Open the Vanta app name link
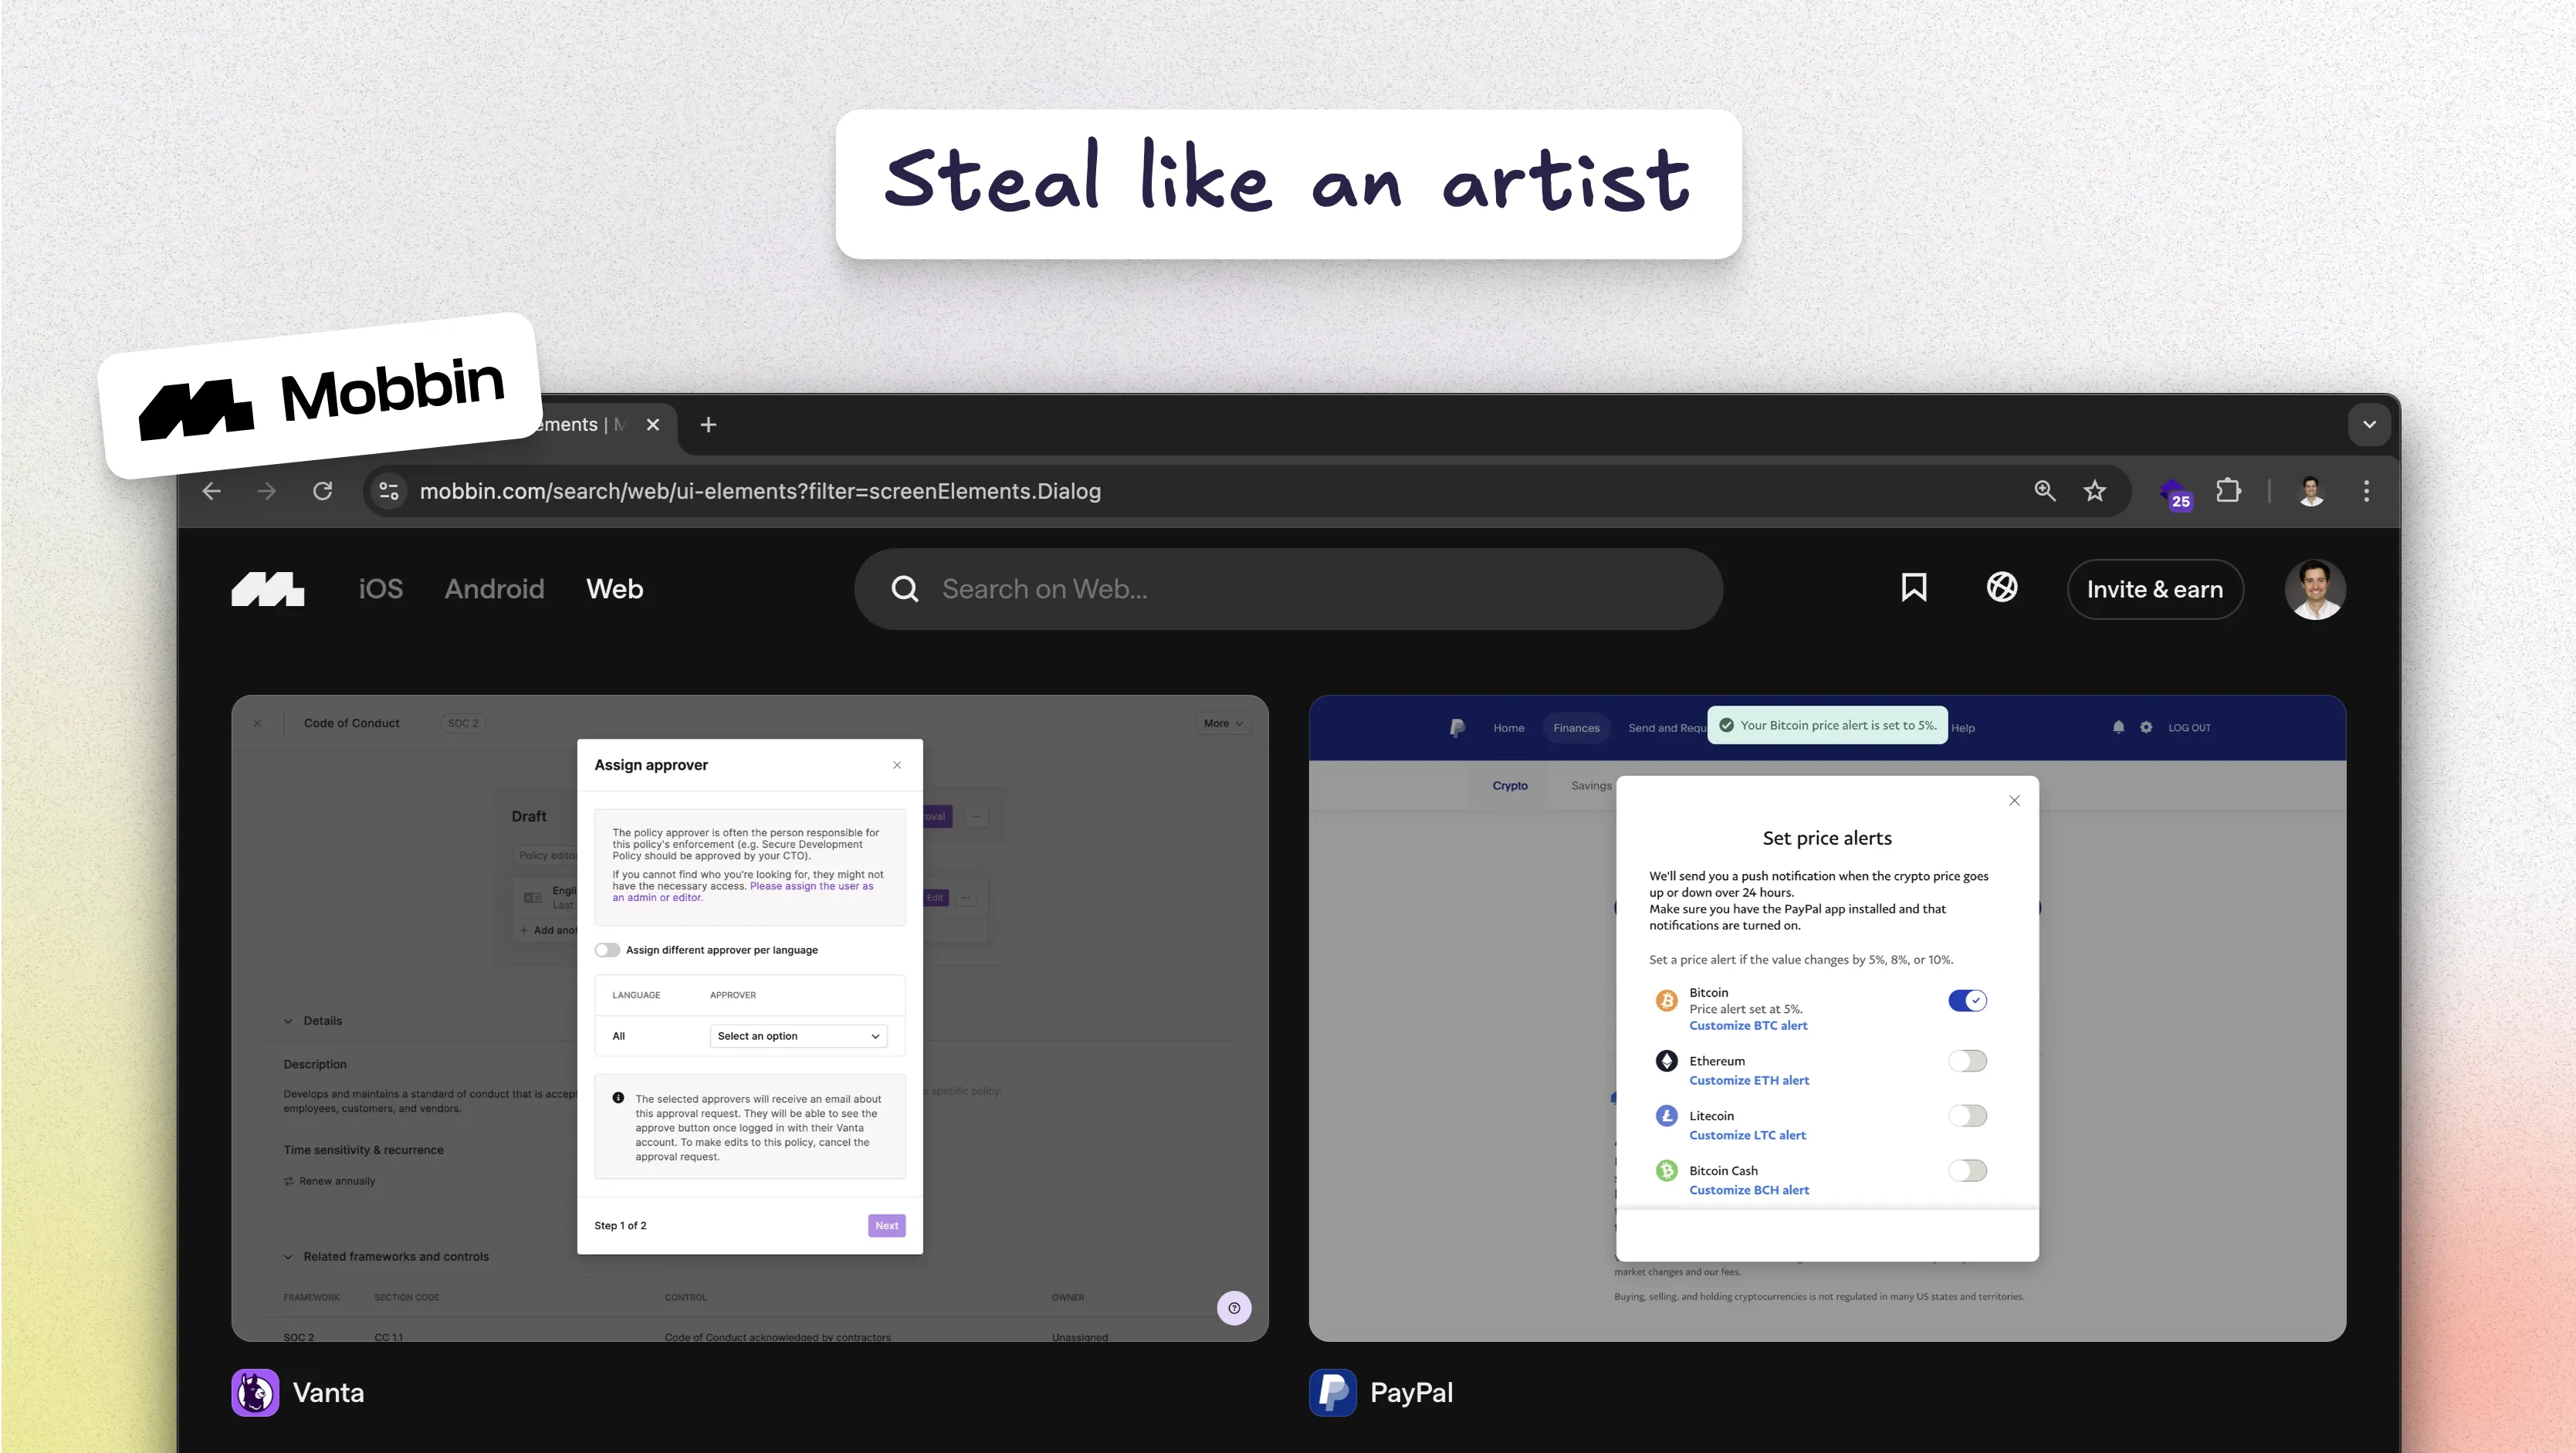 click(328, 1393)
